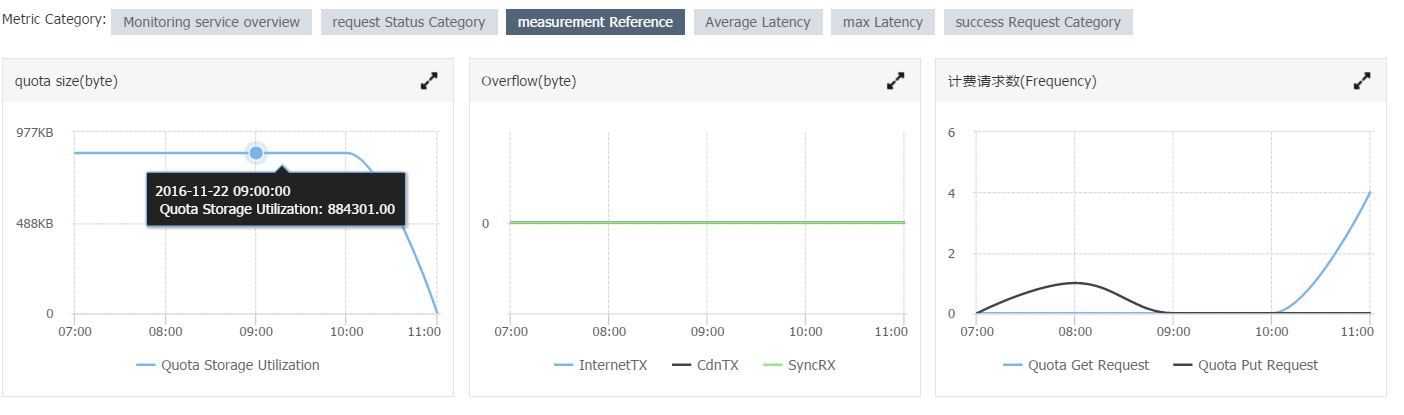This screenshot has width=1404, height=415.
Task: Open the max Latency tab
Action: 883,22
